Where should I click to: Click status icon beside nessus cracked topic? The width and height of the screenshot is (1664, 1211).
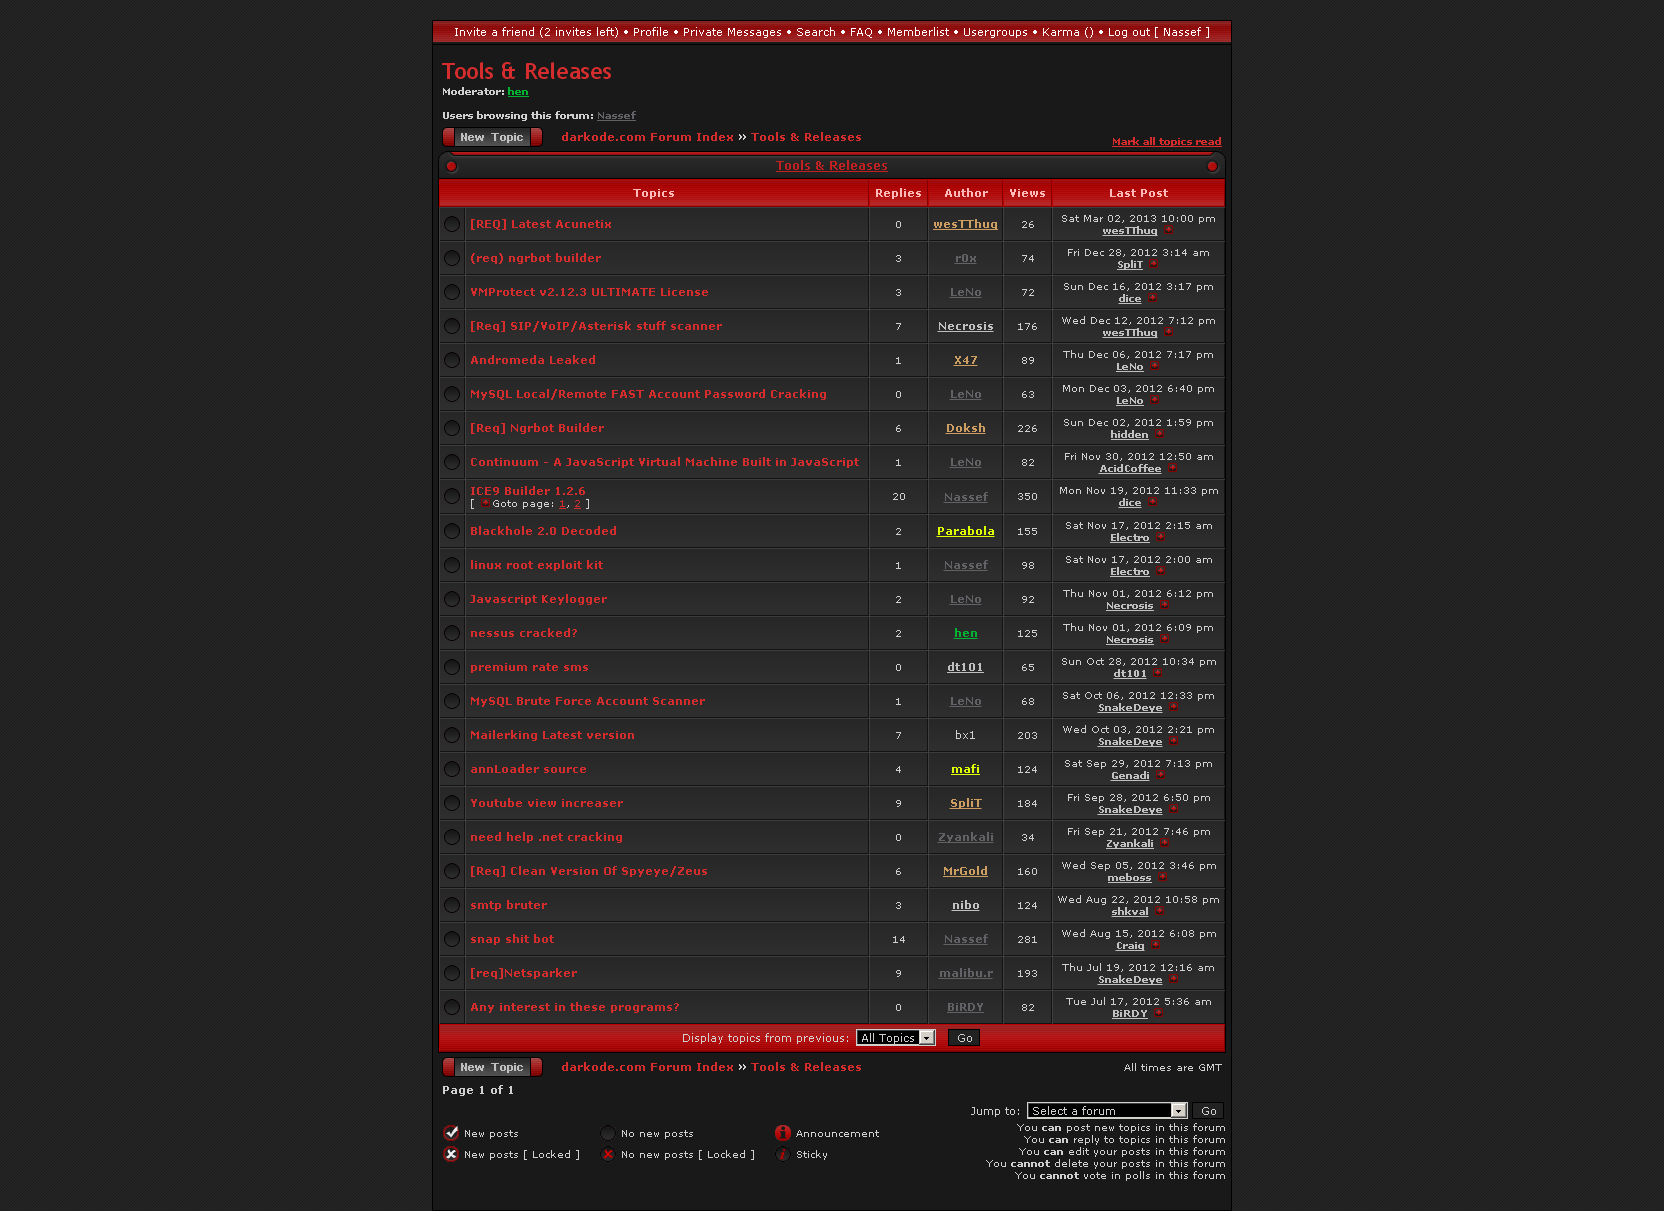point(452,633)
